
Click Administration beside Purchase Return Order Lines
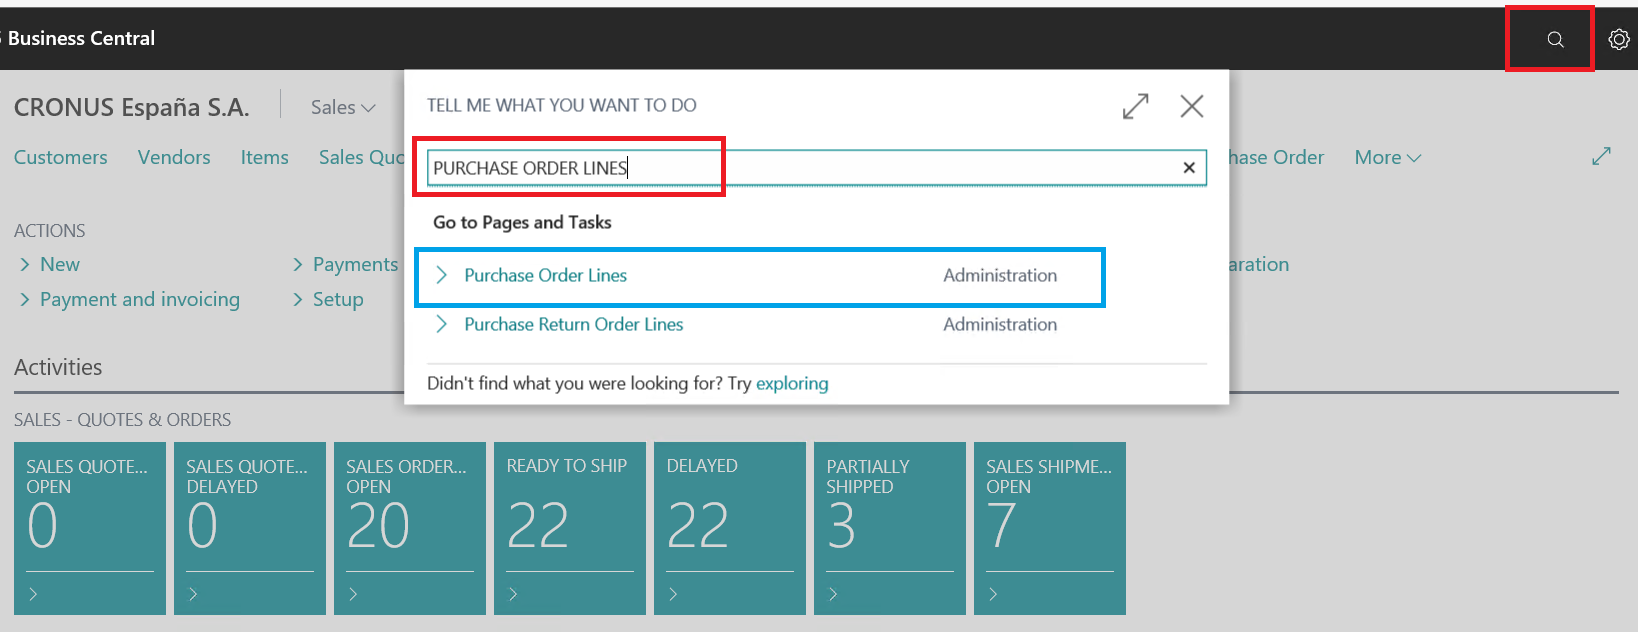(x=1000, y=324)
